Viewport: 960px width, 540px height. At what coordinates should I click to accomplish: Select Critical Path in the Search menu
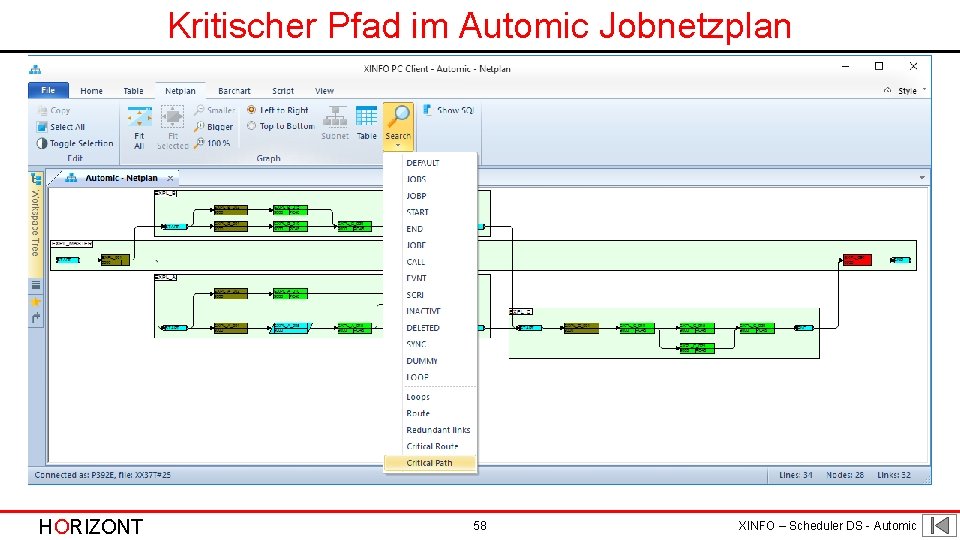(x=430, y=463)
